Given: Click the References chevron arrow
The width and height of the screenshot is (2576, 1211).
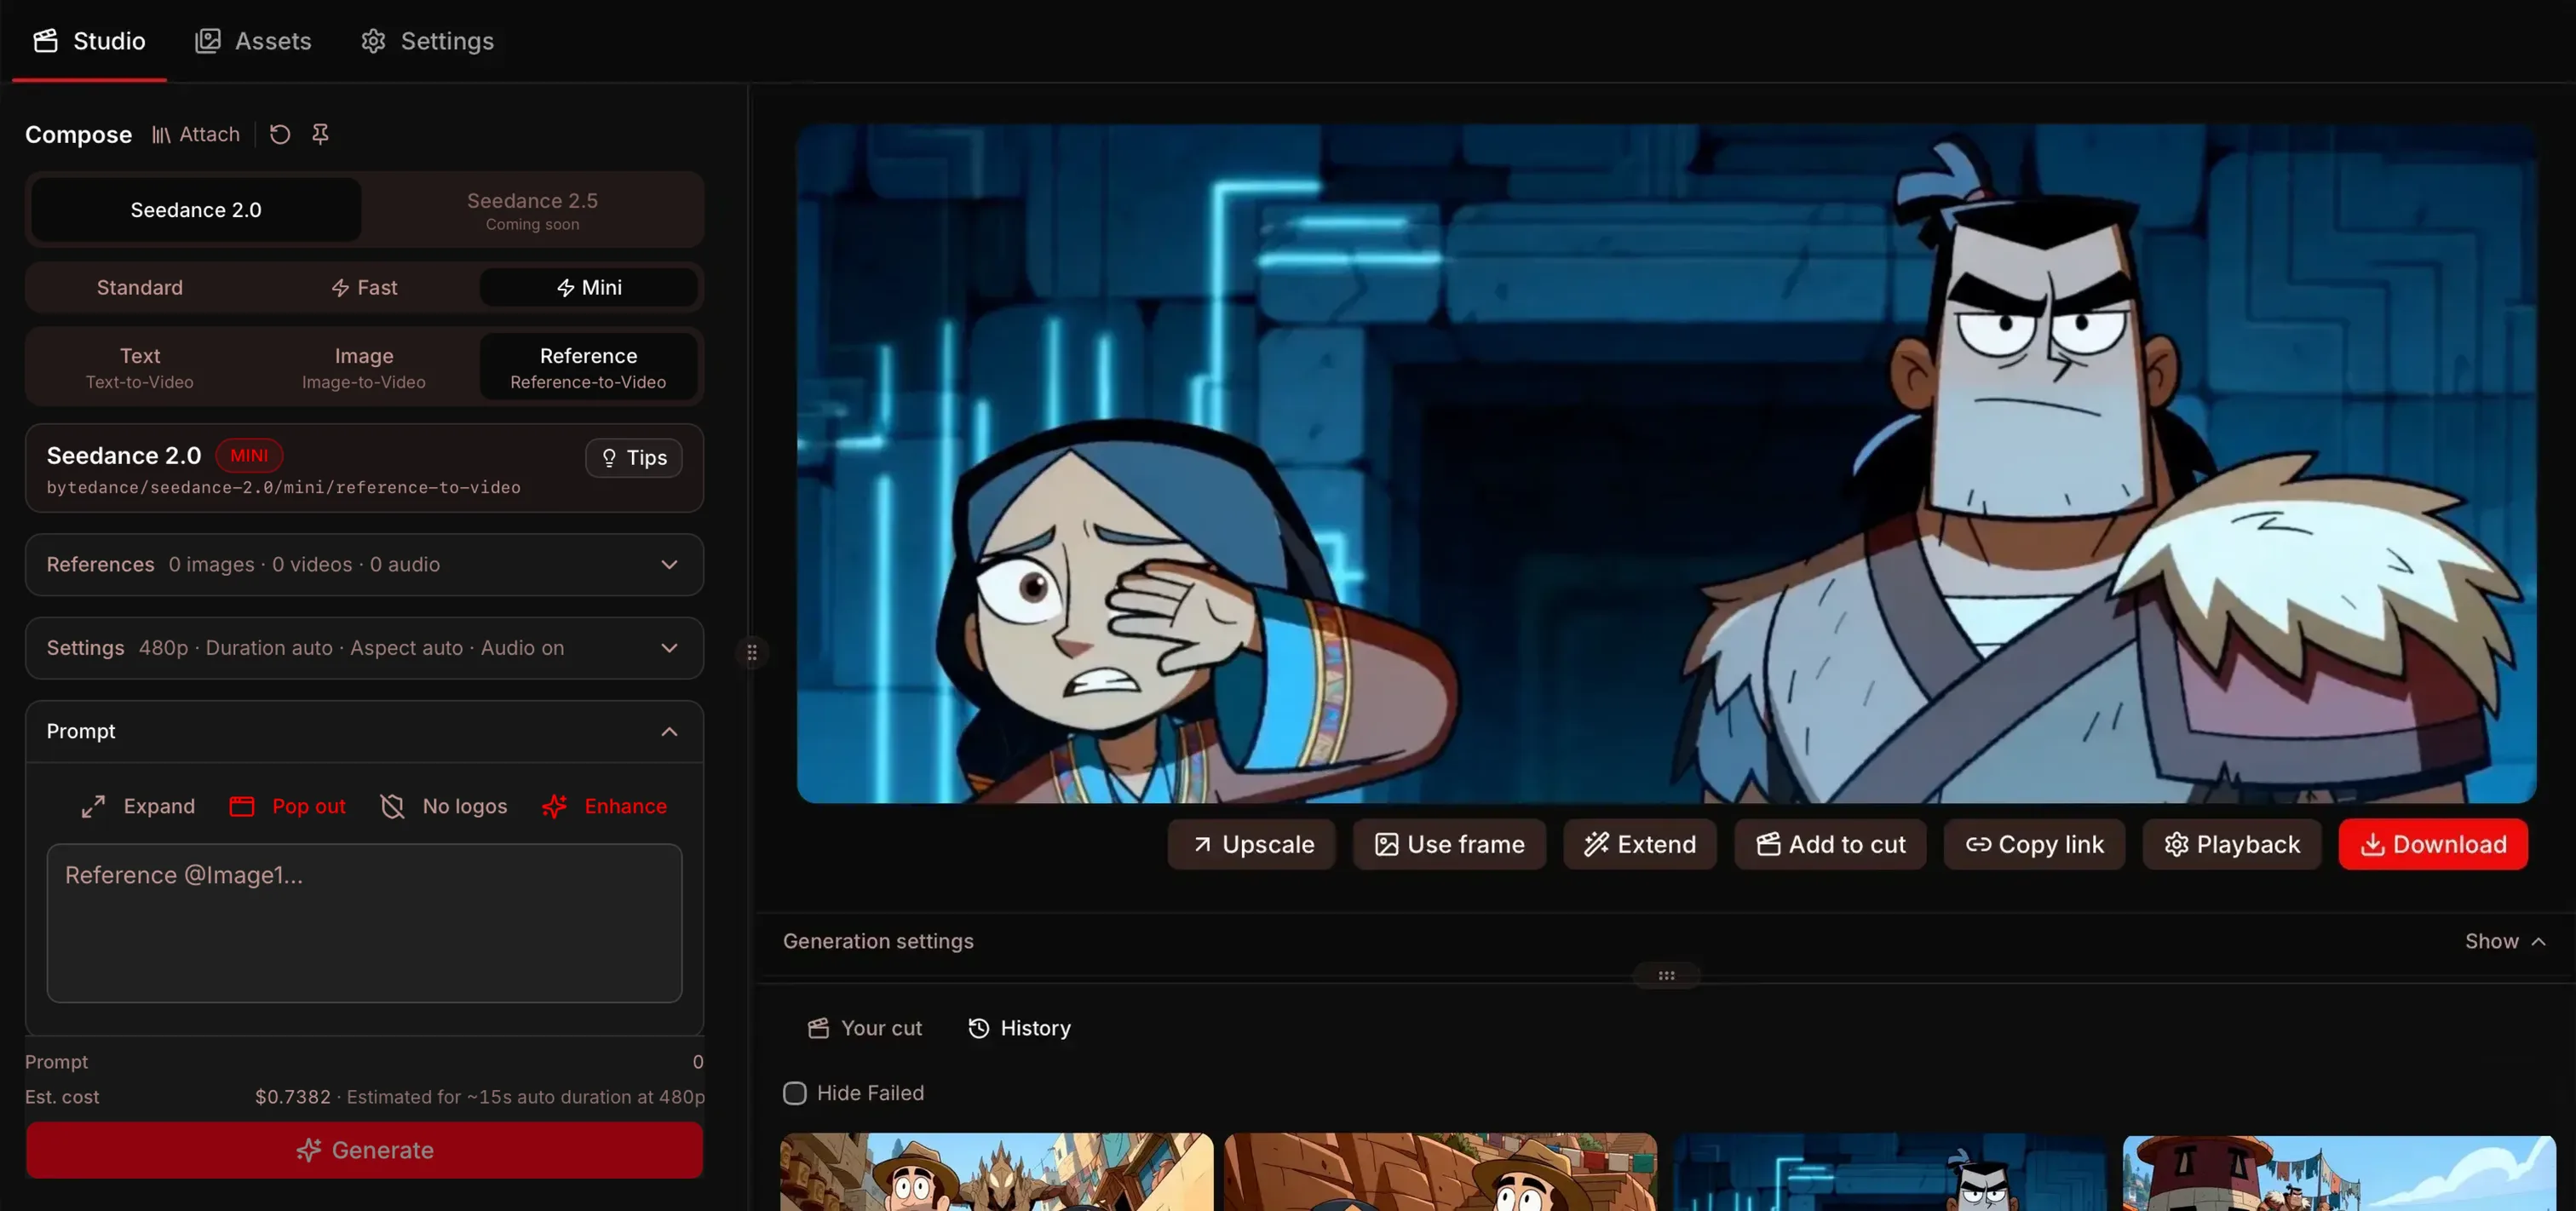Looking at the screenshot, I should pyautogui.click(x=669, y=565).
